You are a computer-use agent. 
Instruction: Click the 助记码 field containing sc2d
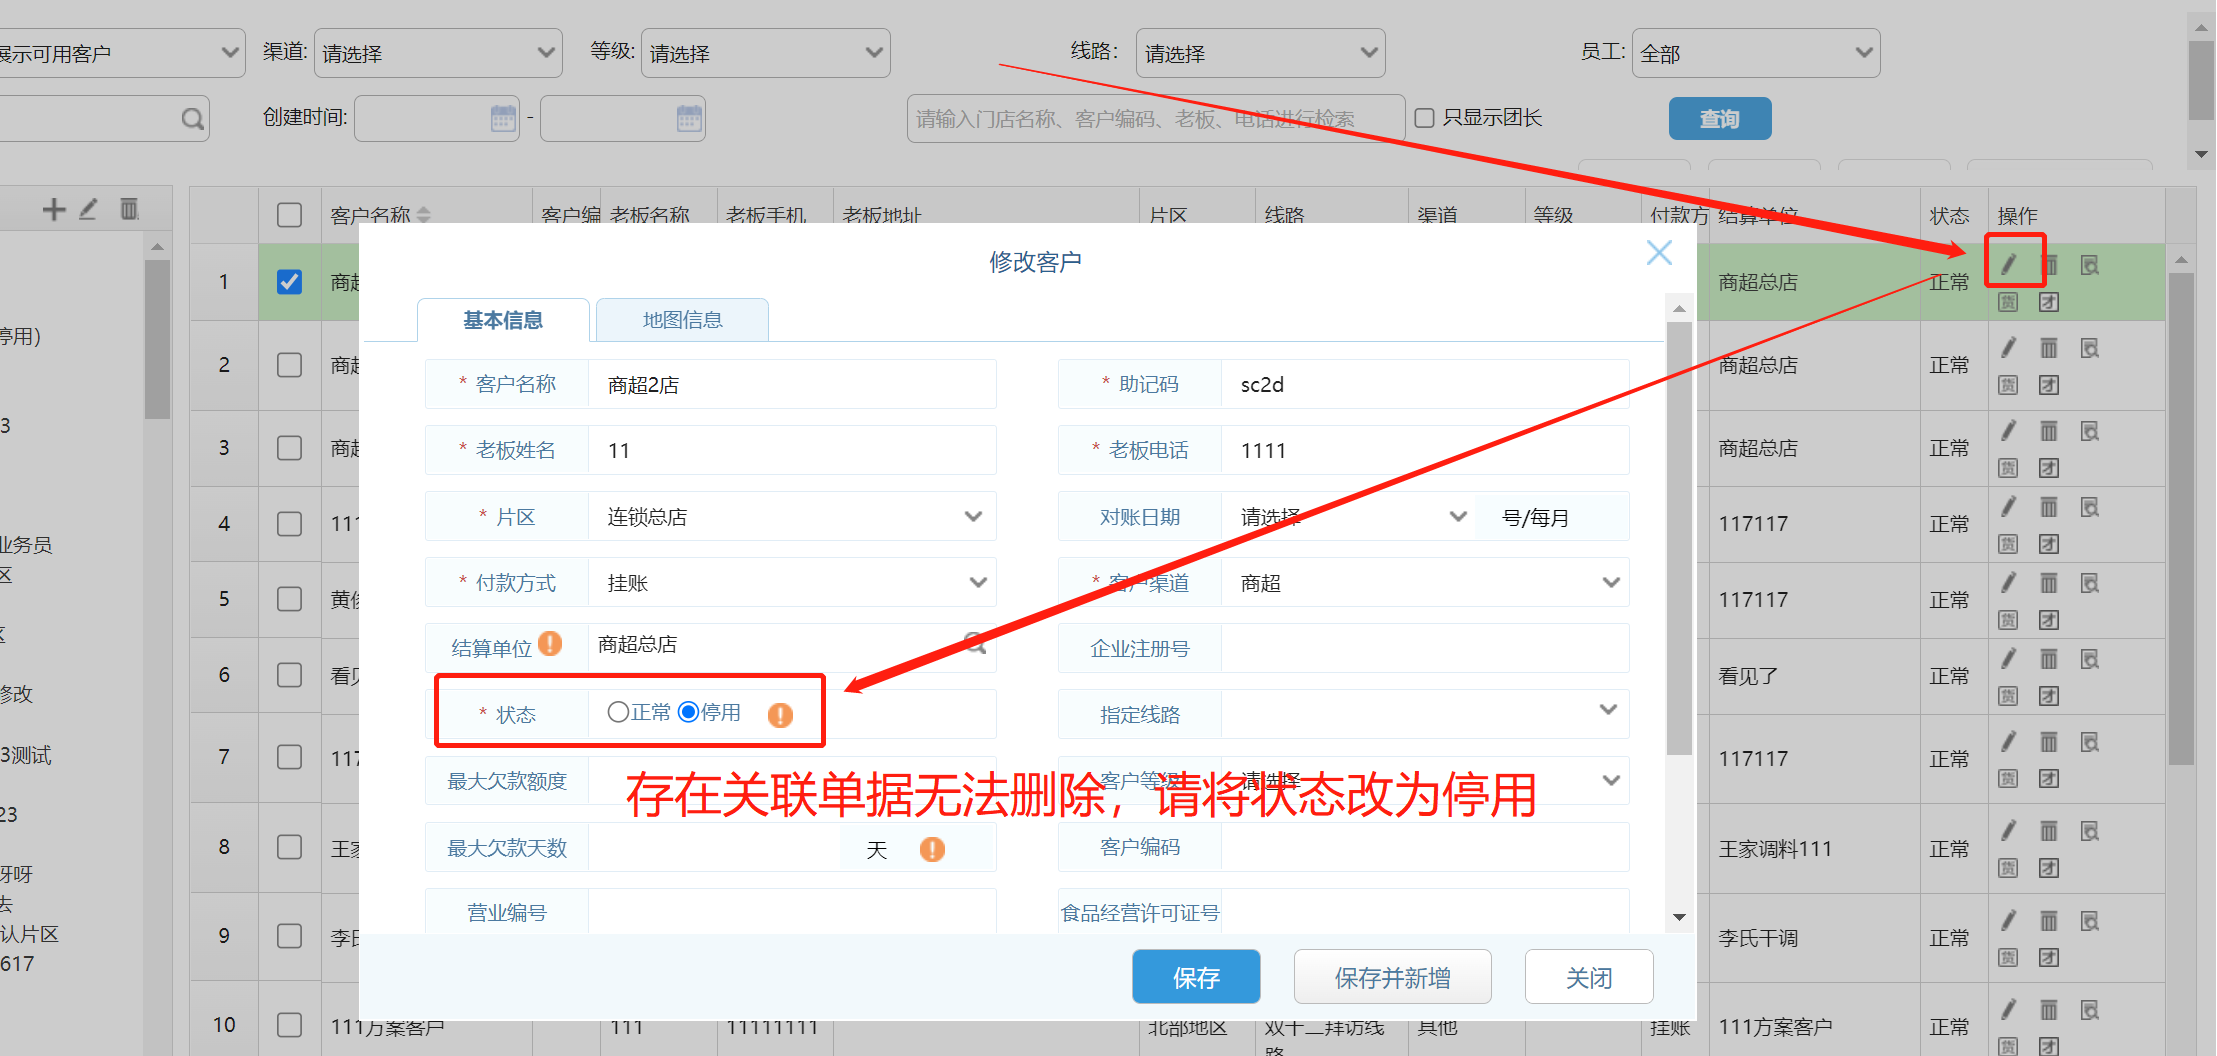tap(1425, 384)
